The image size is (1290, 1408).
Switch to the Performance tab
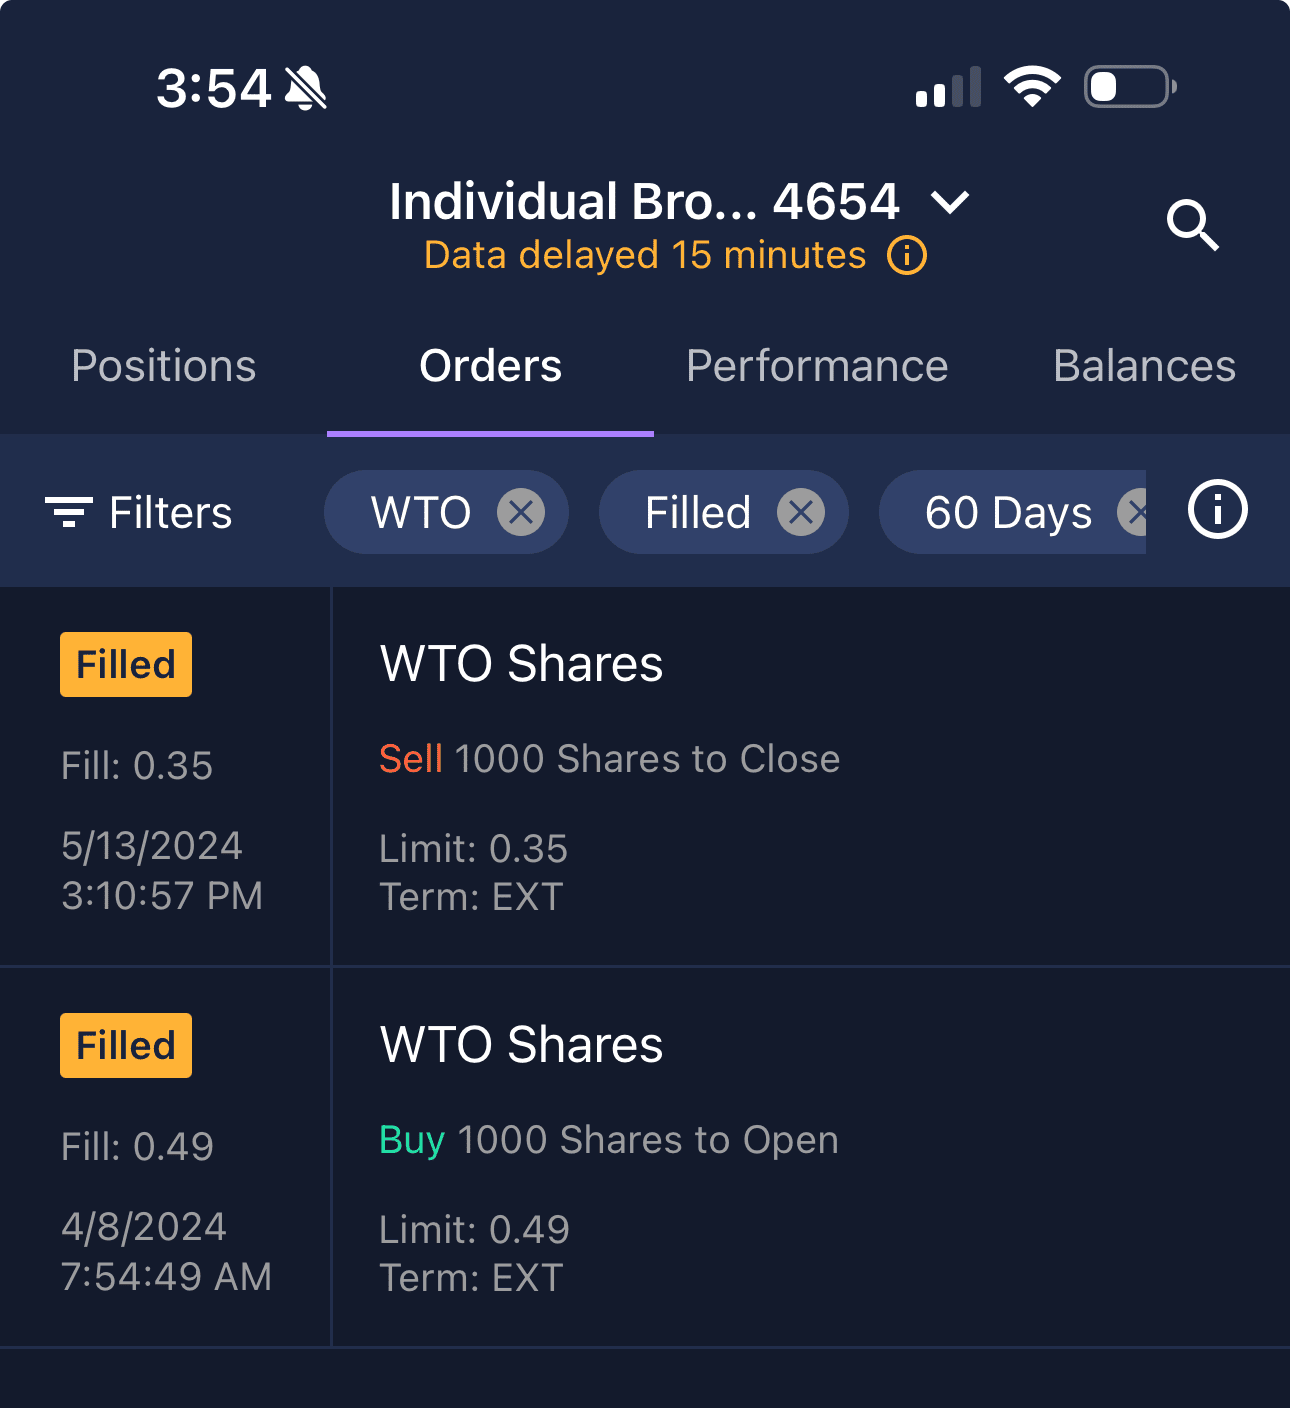coord(817,366)
